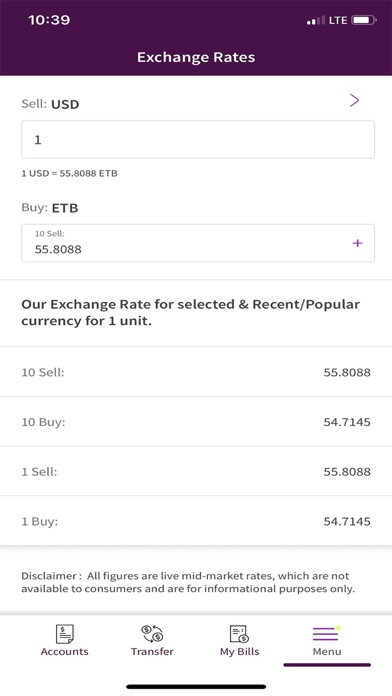Viewport: 392px width, 696px height.
Task: Tap the signal strength bars icon
Action: [316, 20]
